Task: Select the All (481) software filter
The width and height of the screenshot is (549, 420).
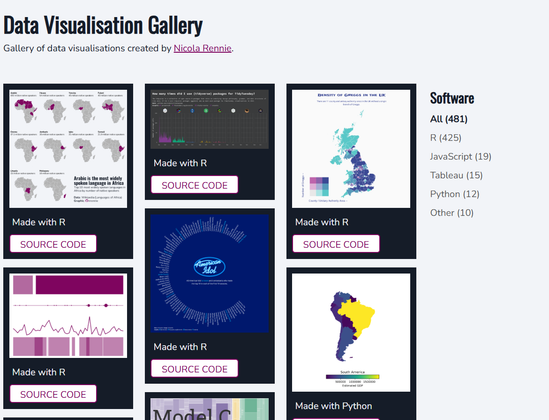Action: click(x=449, y=119)
